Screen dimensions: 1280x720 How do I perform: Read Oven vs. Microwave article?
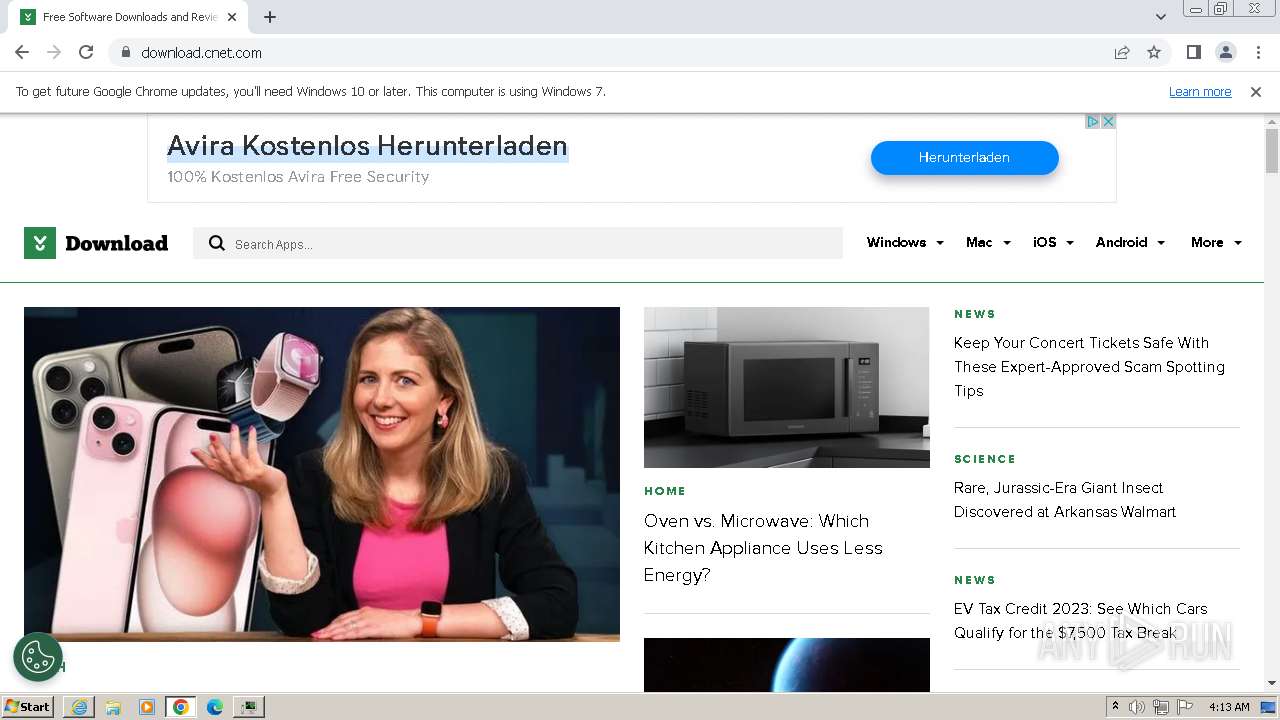coord(763,548)
